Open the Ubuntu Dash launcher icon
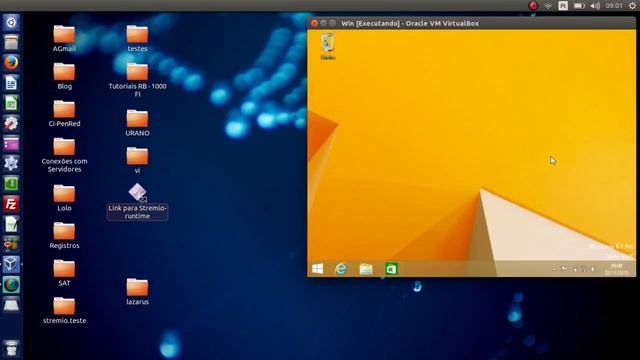This screenshot has height=360, width=640. click(x=11, y=22)
